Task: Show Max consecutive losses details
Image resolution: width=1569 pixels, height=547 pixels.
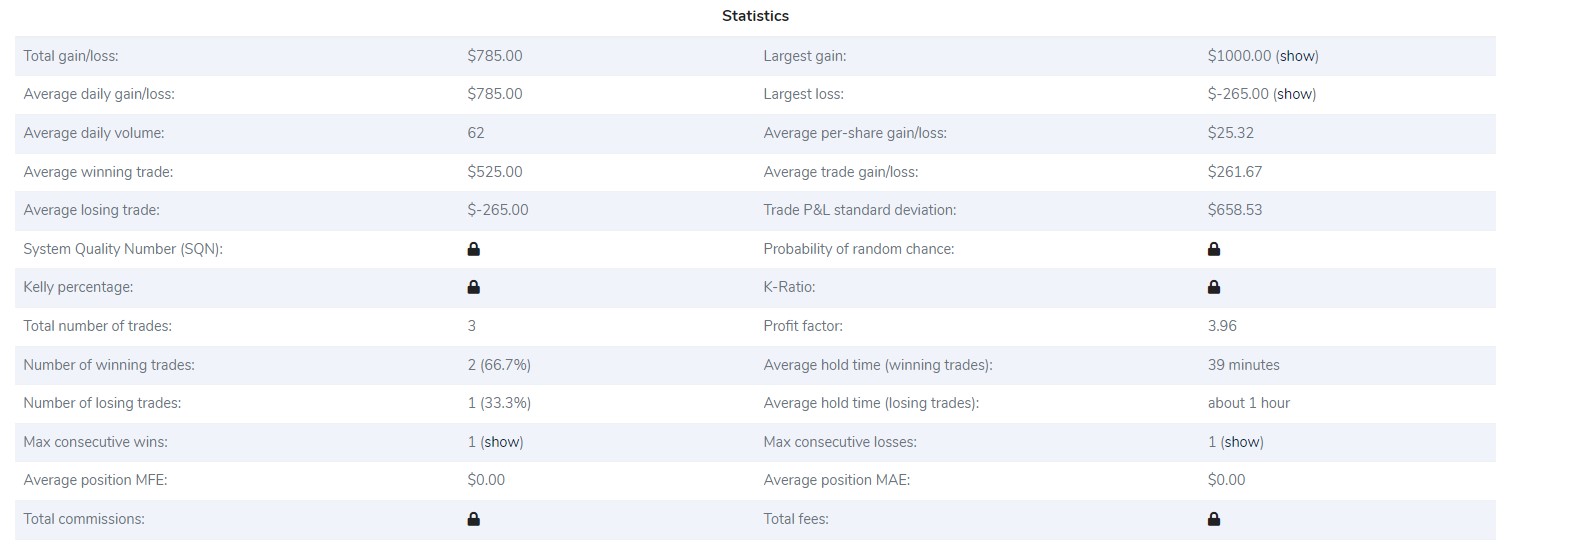Action: point(1242,442)
